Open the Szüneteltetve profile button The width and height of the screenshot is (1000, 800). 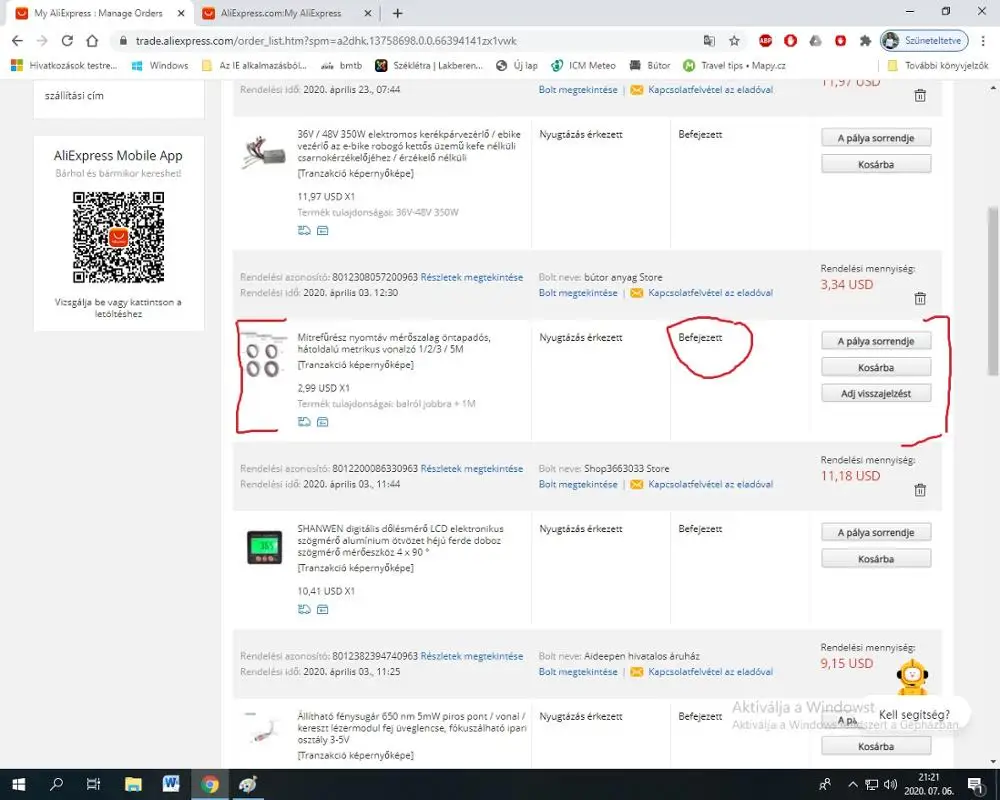coord(924,41)
